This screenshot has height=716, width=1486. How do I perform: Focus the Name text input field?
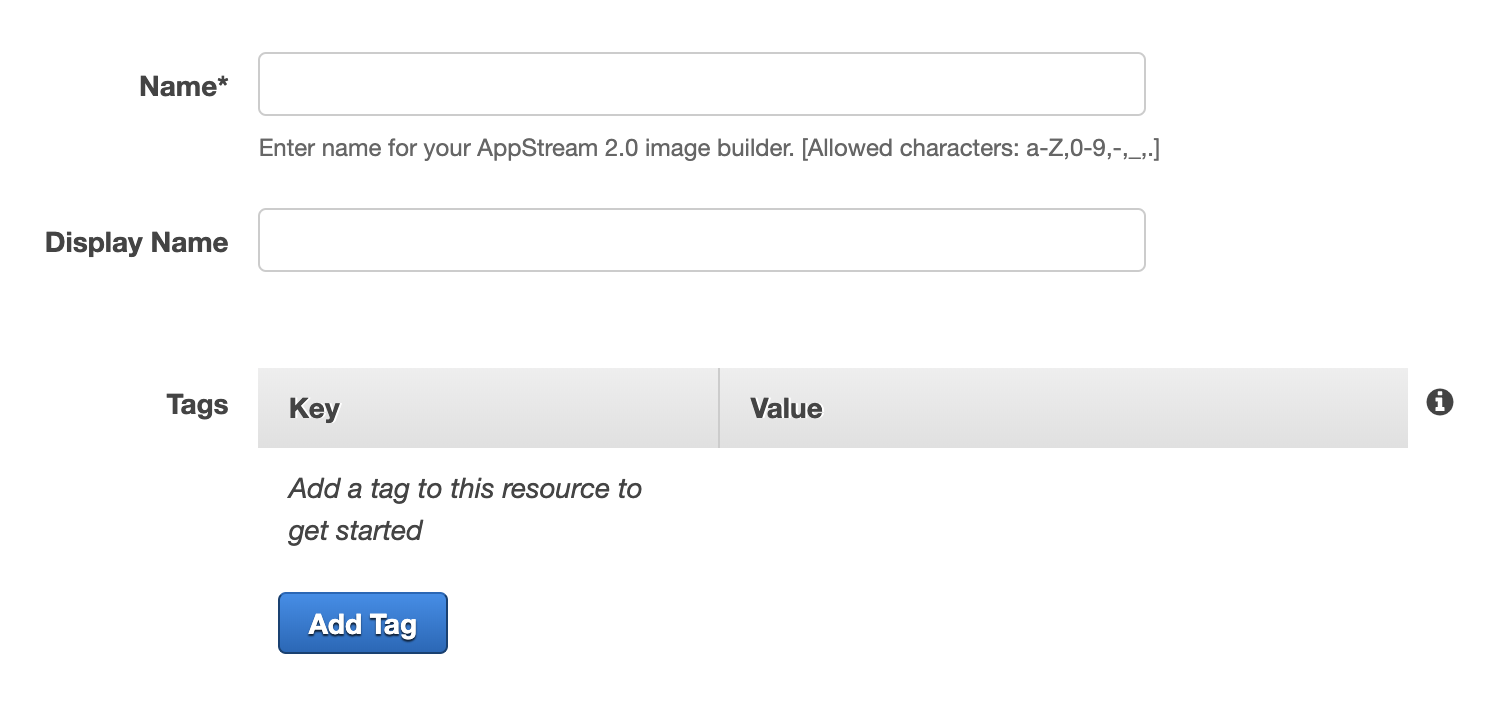701,84
